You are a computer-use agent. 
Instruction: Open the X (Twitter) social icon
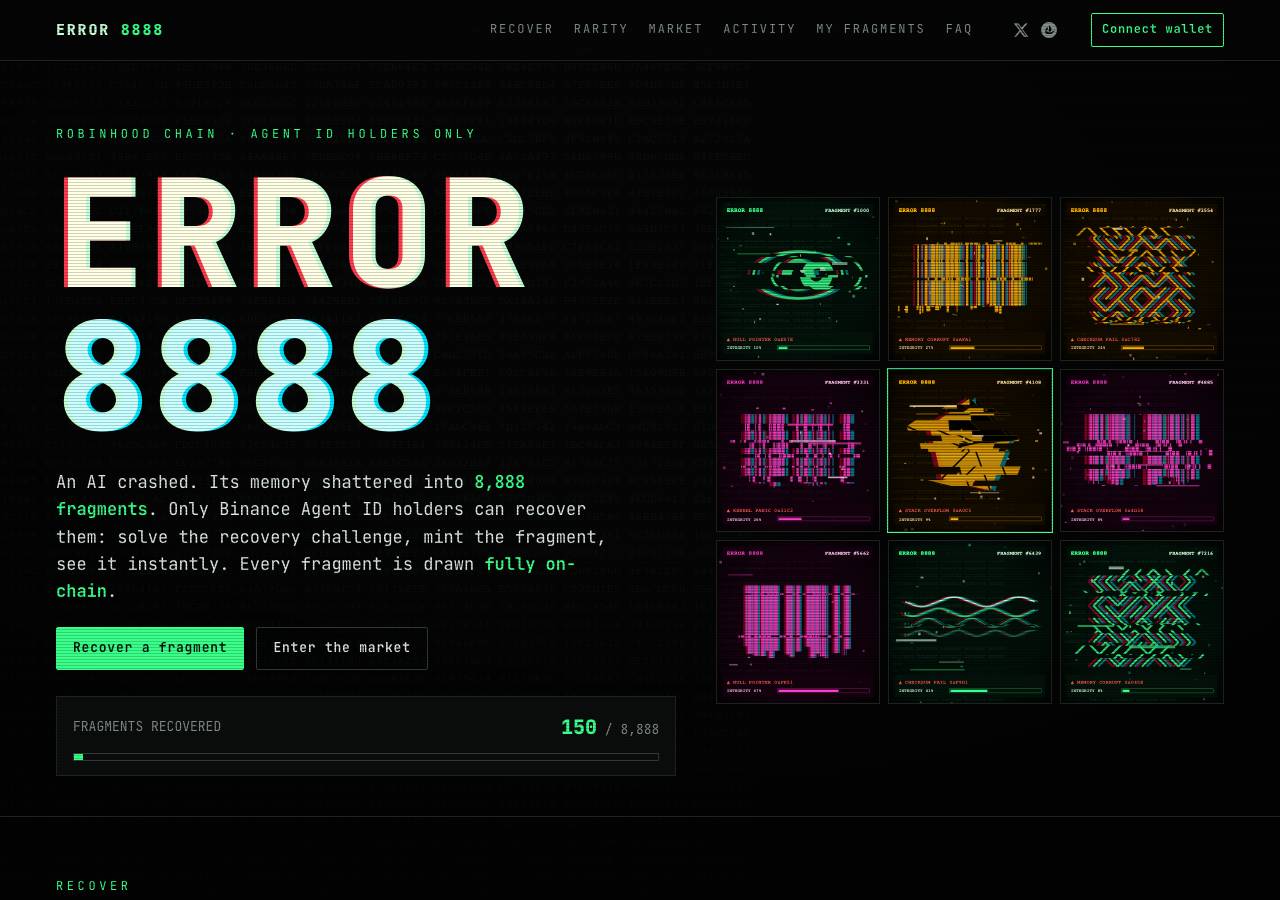[x=1021, y=30]
